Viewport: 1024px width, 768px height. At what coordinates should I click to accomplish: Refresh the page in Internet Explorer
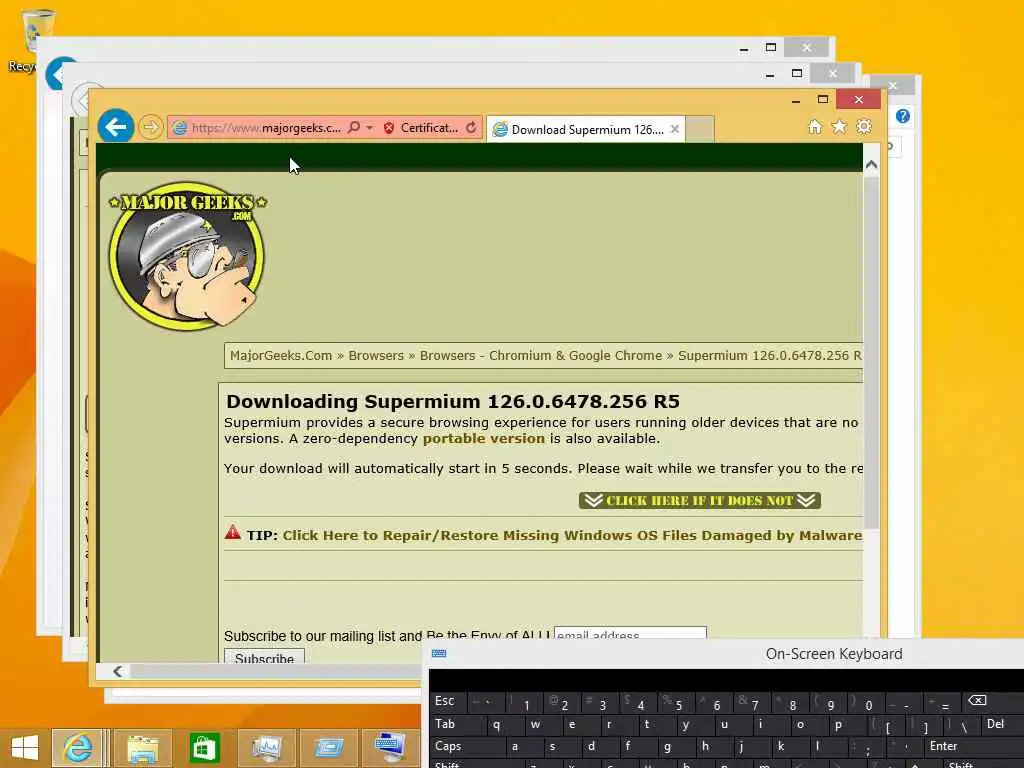pos(471,127)
